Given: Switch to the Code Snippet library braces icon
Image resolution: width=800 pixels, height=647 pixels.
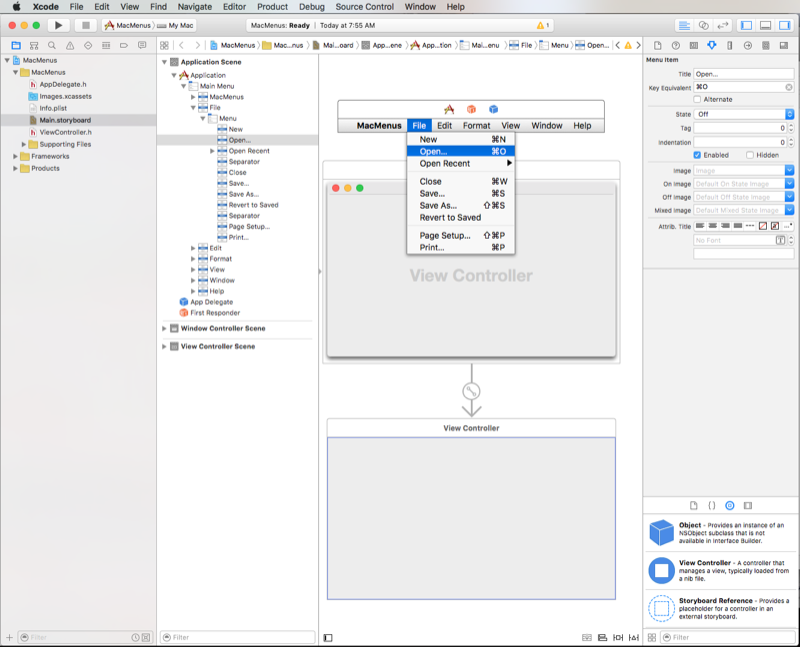Looking at the screenshot, I should coord(712,507).
